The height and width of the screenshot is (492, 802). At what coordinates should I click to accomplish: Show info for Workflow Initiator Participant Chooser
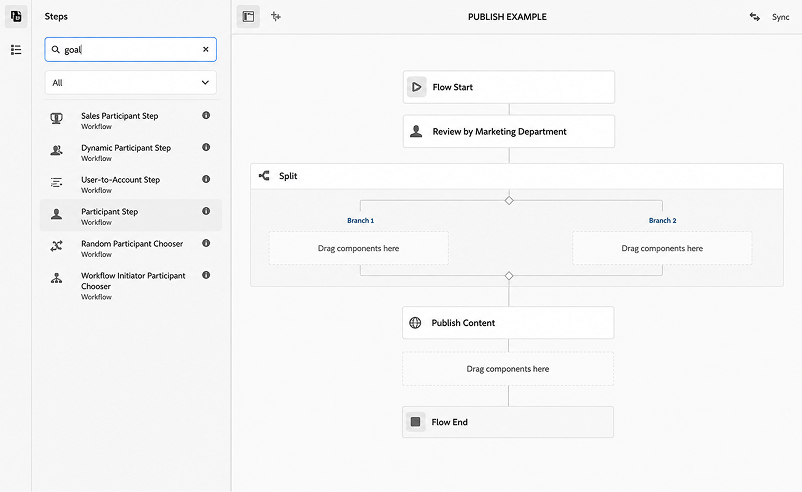[206, 275]
